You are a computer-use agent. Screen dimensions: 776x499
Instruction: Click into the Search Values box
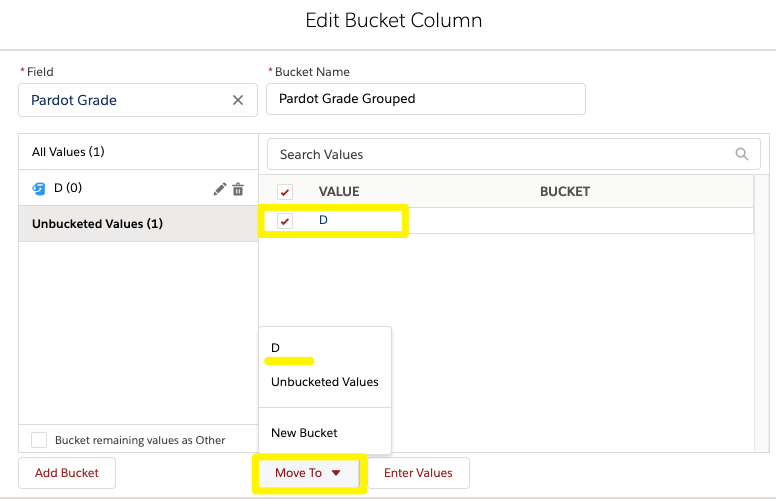pos(500,154)
